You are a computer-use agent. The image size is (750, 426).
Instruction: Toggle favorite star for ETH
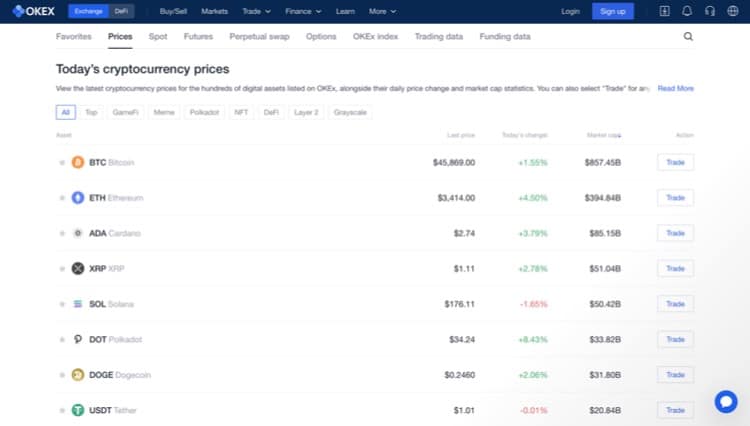point(62,198)
